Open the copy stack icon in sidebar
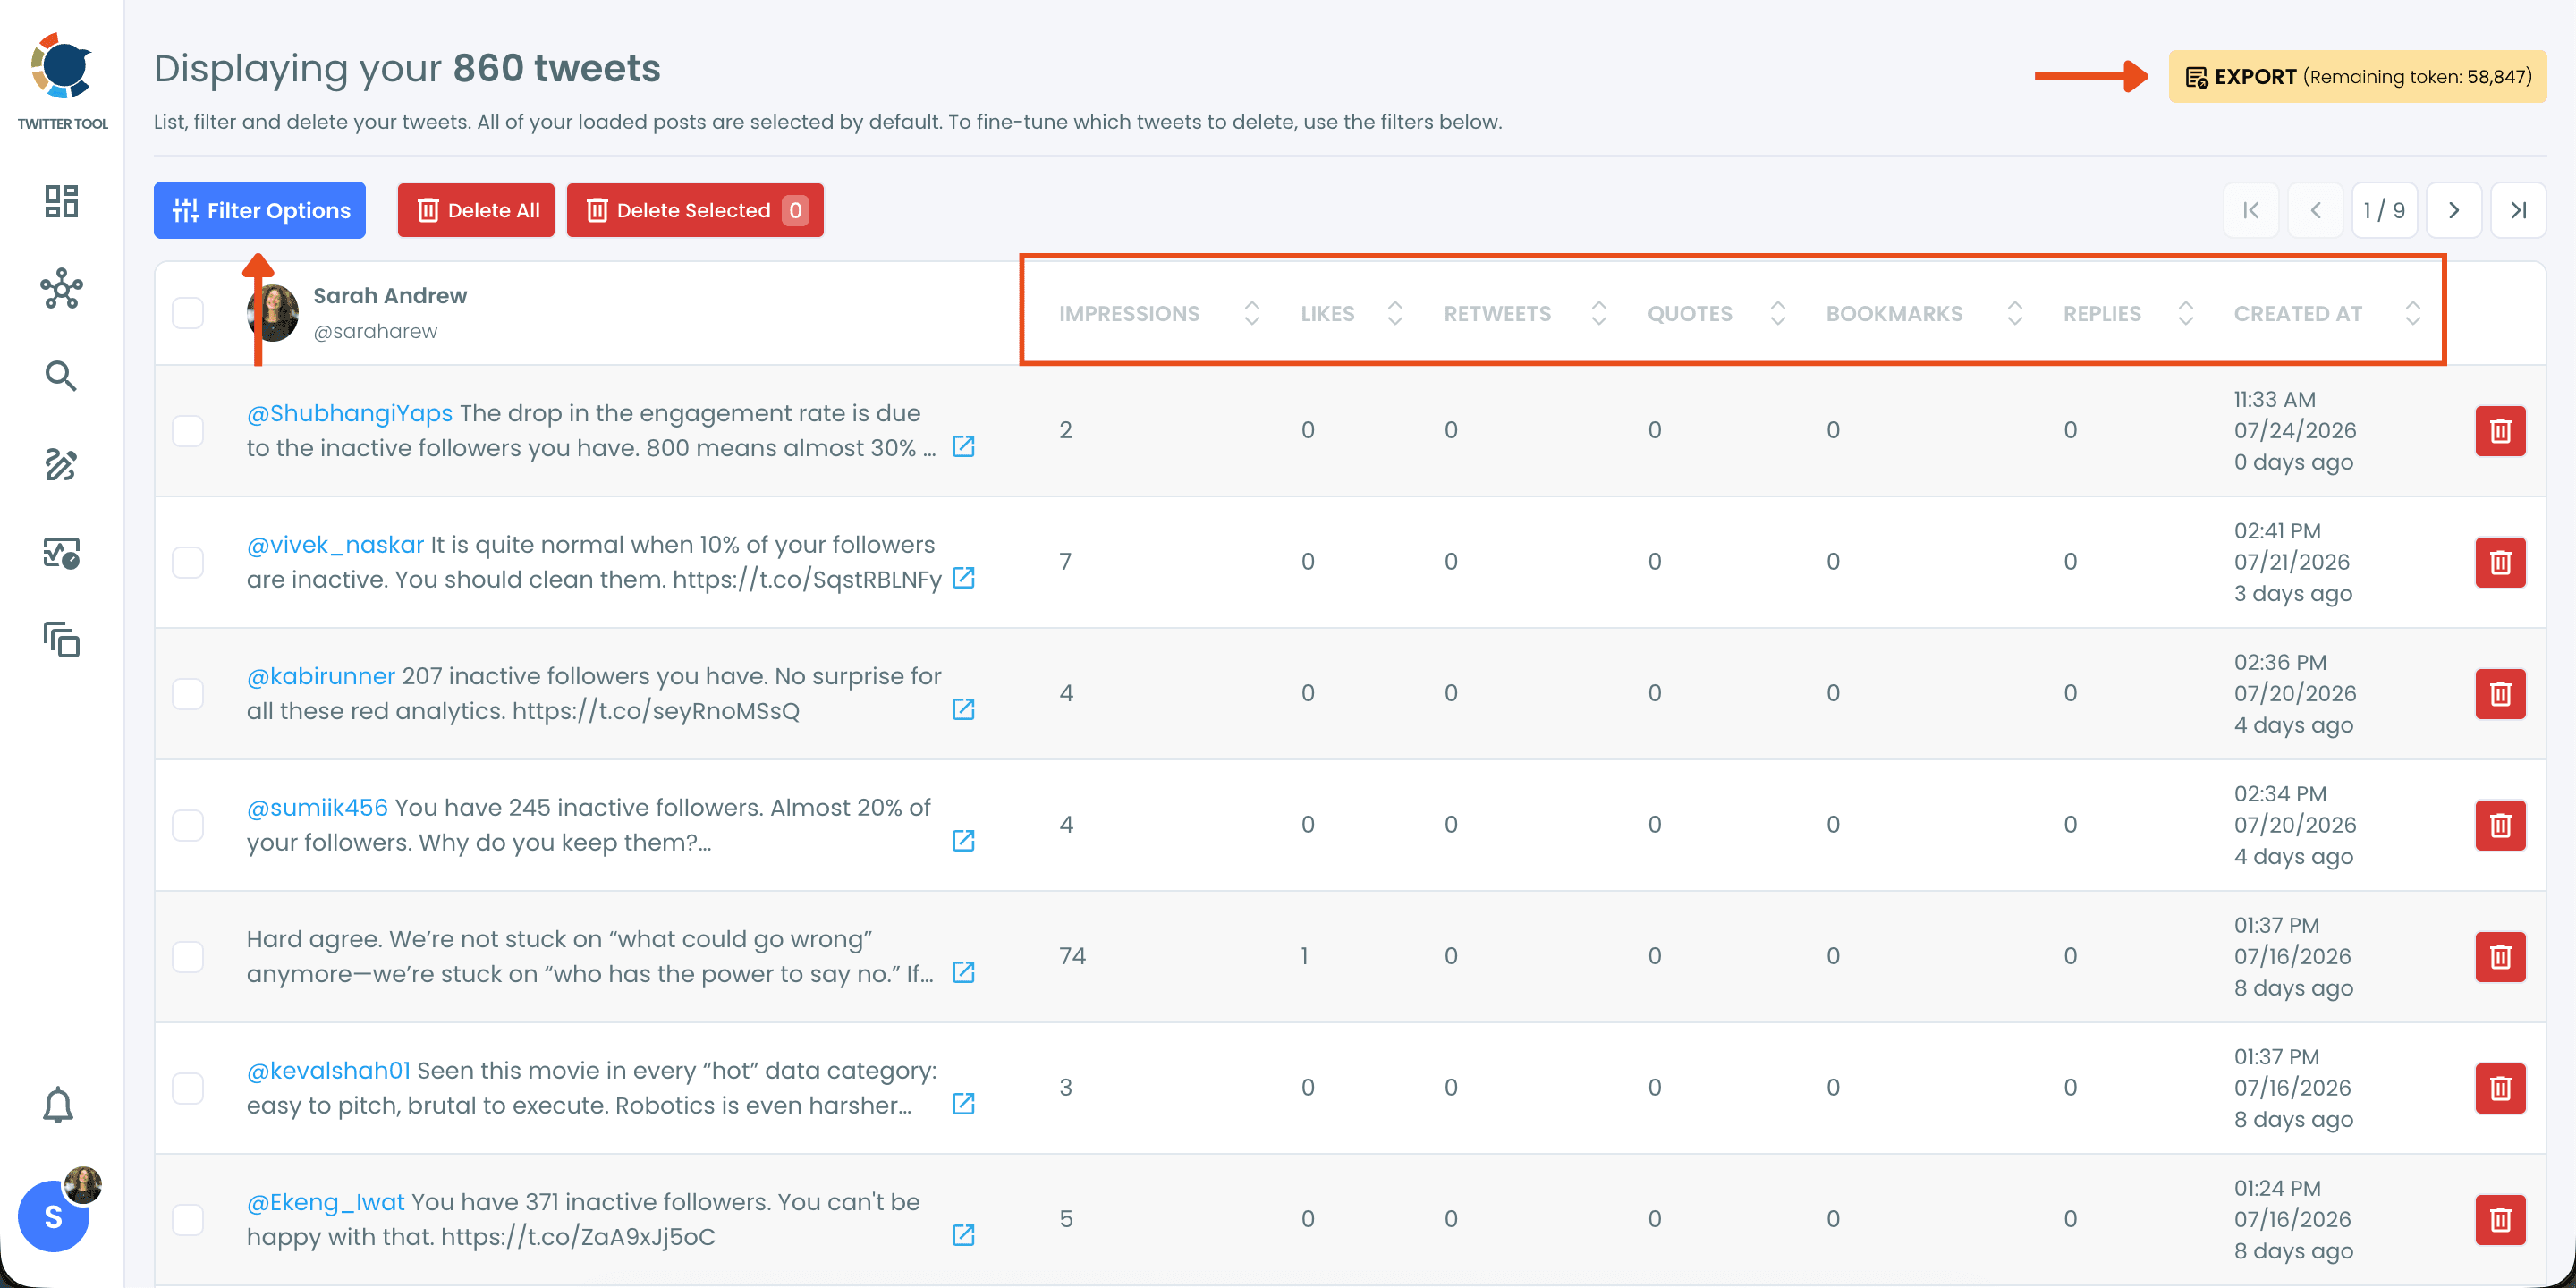2576x1288 pixels. 61,640
